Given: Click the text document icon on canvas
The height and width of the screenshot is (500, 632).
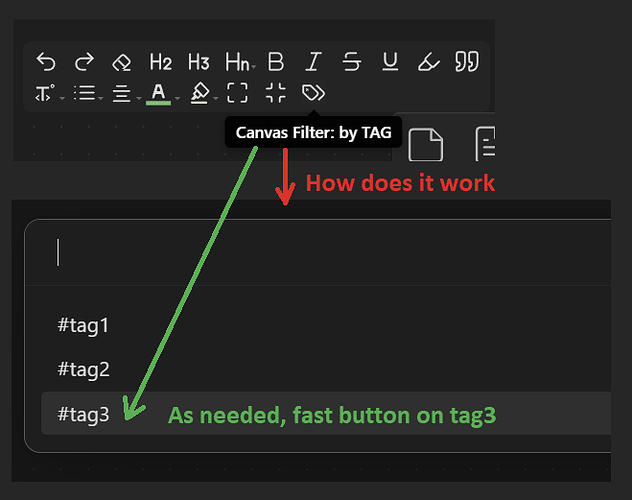Looking at the screenshot, I should pos(485,144).
